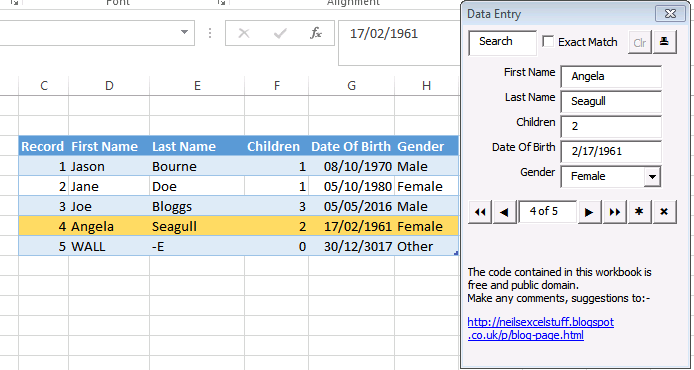
Task: Open the Gender dropdown arrow
Action: click(x=652, y=177)
